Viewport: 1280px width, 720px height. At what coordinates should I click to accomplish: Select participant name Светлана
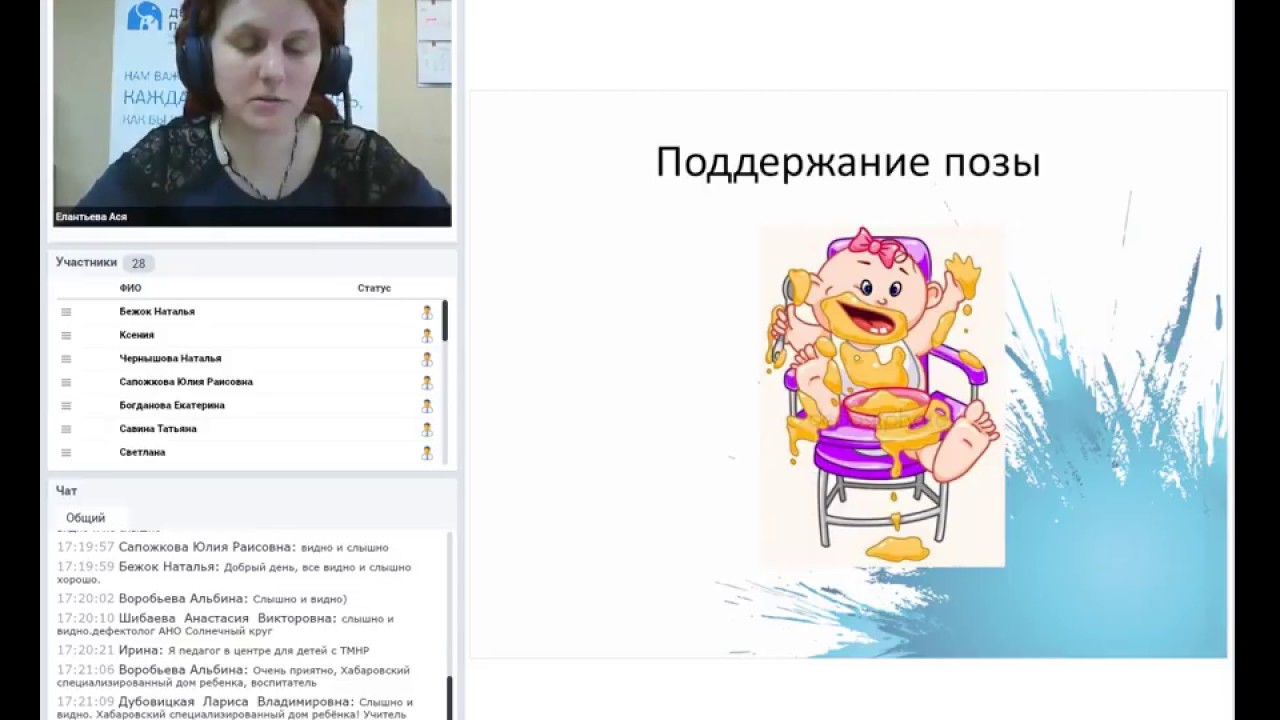click(x=142, y=452)
